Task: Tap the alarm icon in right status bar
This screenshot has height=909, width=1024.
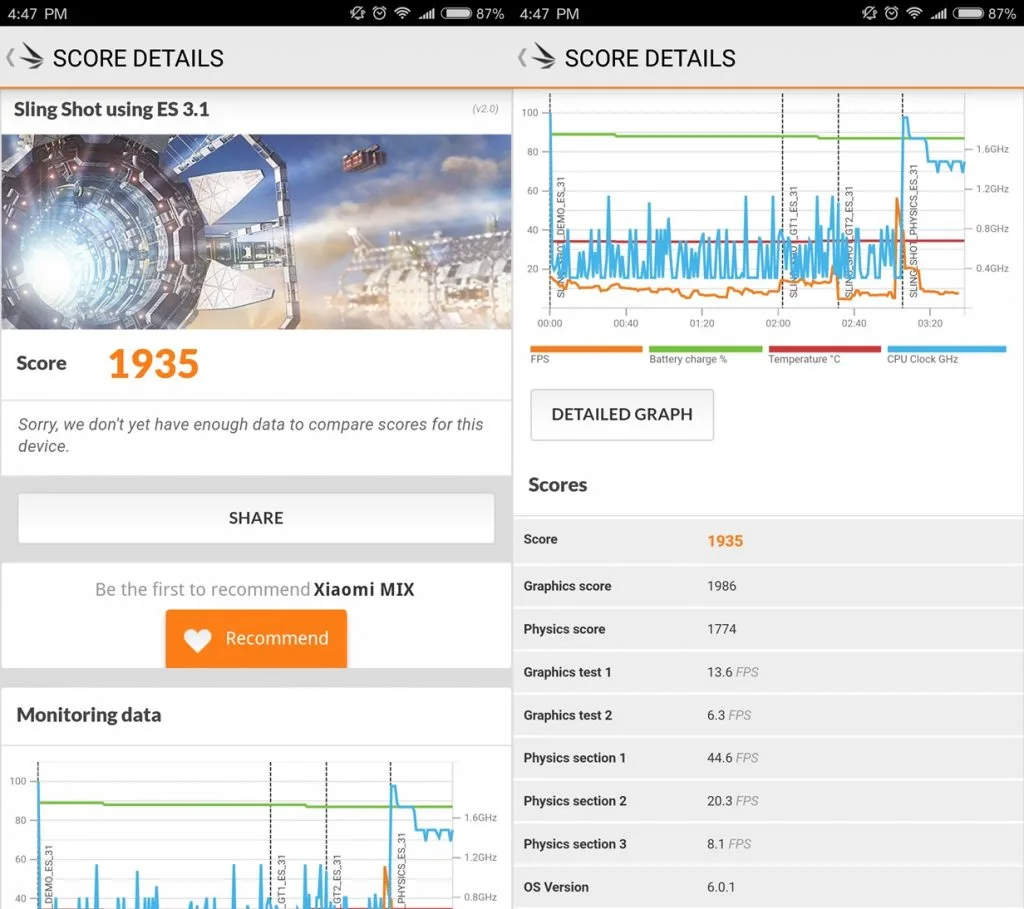Action: point(891,13)
